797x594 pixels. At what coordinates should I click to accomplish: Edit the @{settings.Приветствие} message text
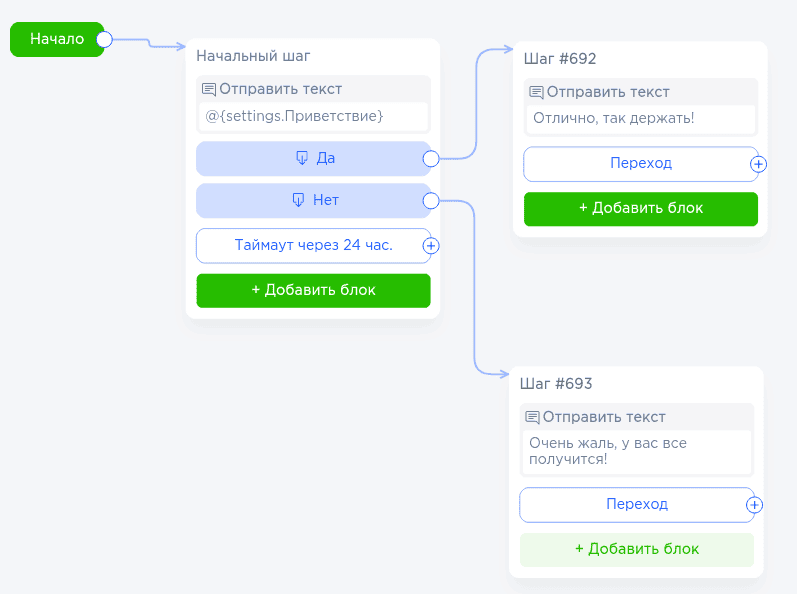(x=313, y=117)
